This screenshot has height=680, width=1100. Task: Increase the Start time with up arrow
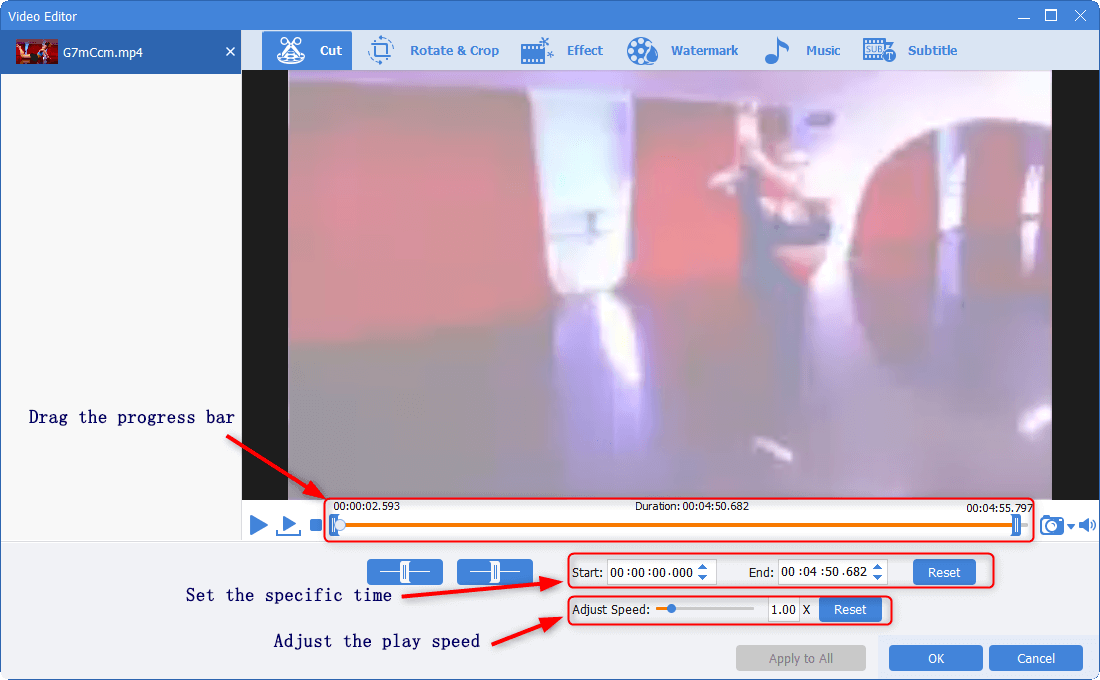click(x=703, y=567)
